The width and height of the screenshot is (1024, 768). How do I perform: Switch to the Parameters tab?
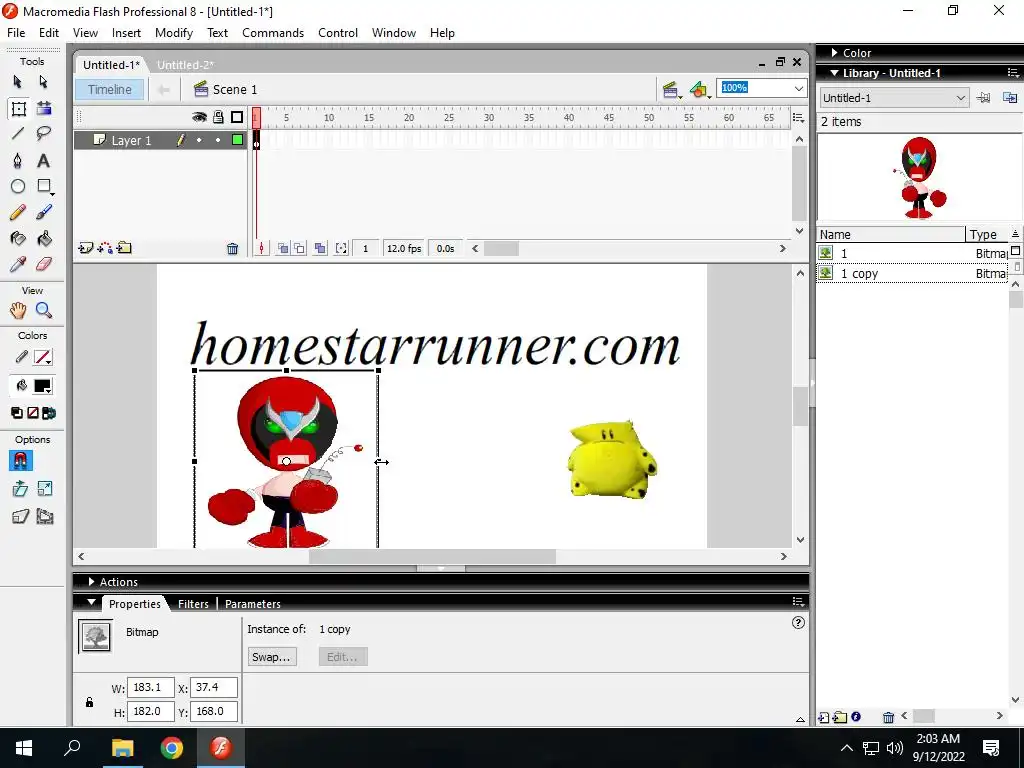(253, 604)
